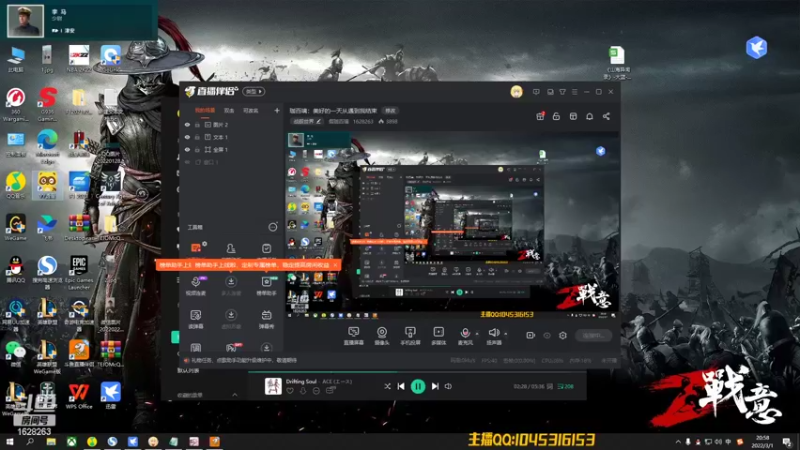
Task: Skip to previous track in music player
Action: pos(401,386)
